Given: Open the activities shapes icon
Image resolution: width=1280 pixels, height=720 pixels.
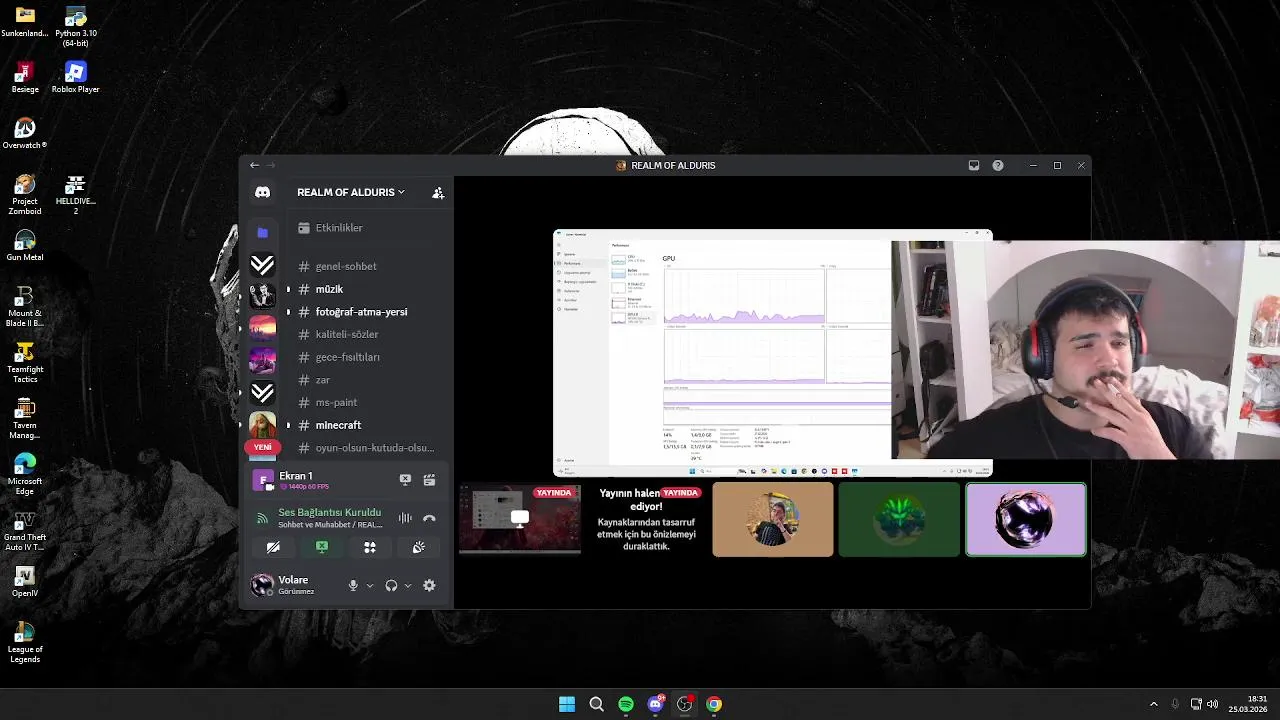Looking at the screenshot, I should click(x=370, y=547).
